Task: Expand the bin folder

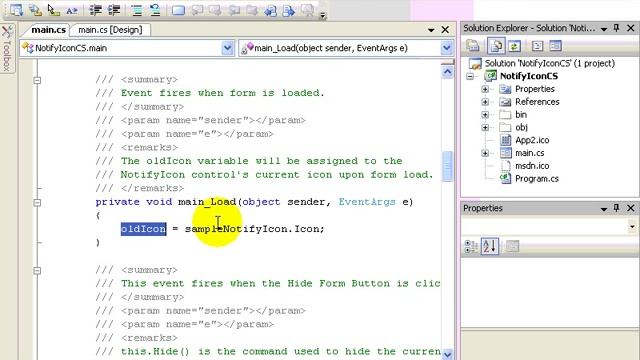Action: 485,115
